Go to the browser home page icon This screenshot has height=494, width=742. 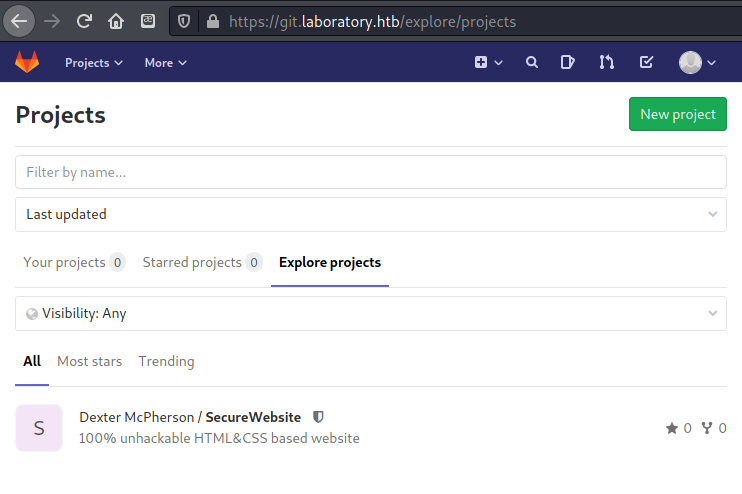[x=116, y=21]
